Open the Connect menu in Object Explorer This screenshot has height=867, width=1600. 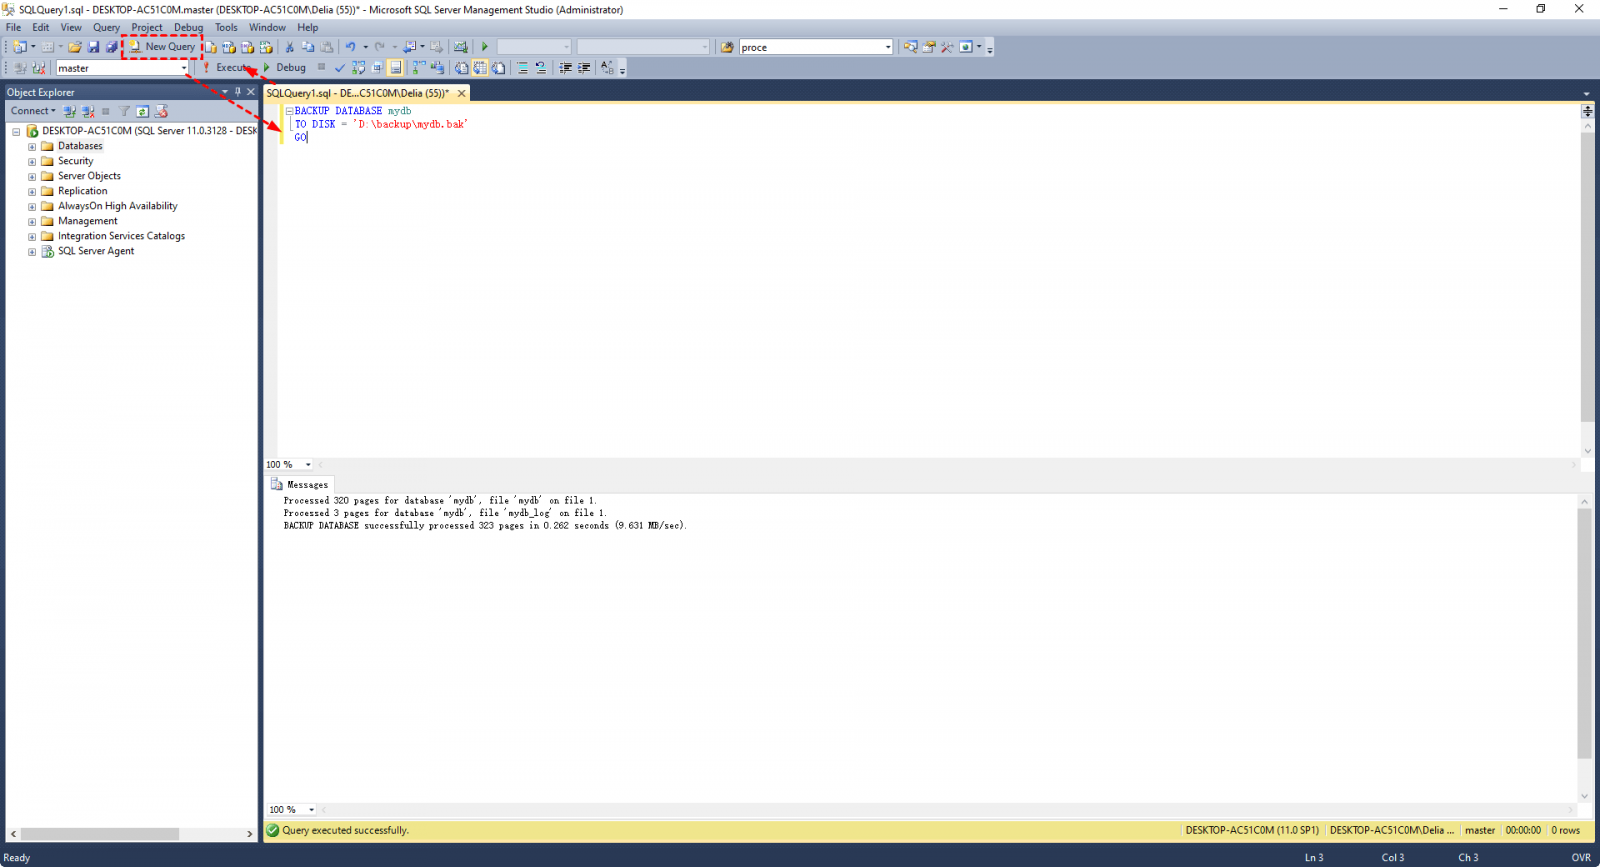point(33,111)
